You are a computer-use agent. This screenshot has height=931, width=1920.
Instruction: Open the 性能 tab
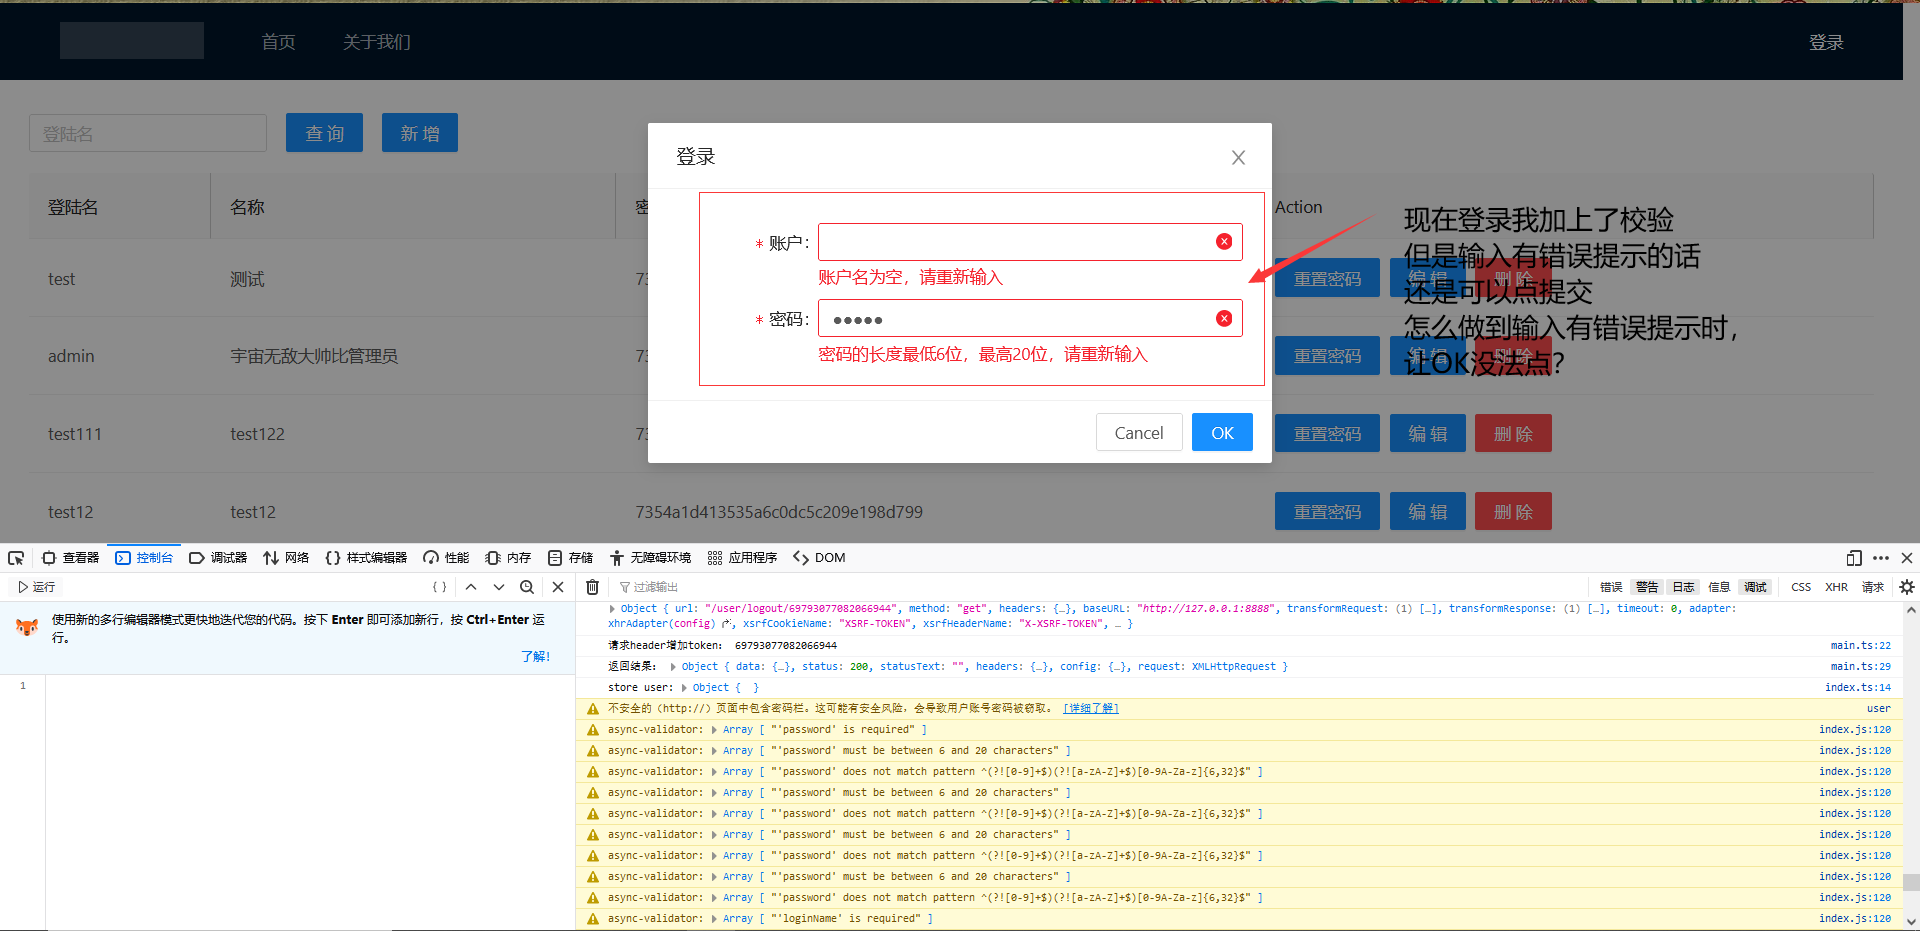click(x=446, y=558)
